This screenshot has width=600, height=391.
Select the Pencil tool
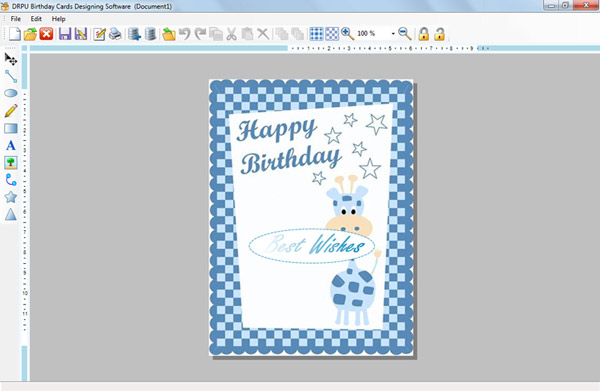pyautogui.click(x=11, y=111)
